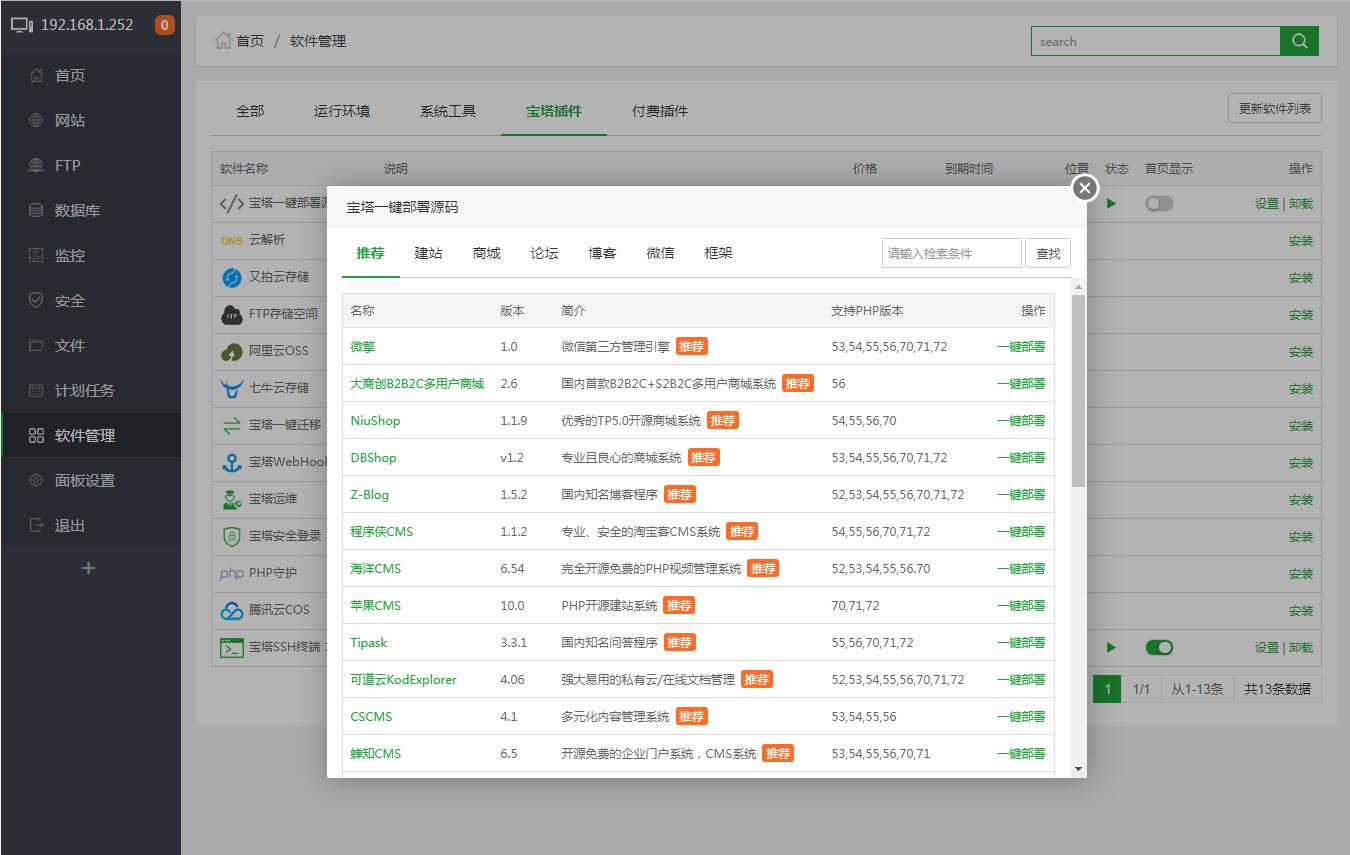
Task: Open the 商城 tab in the deploy dialog
Action: 486,253
